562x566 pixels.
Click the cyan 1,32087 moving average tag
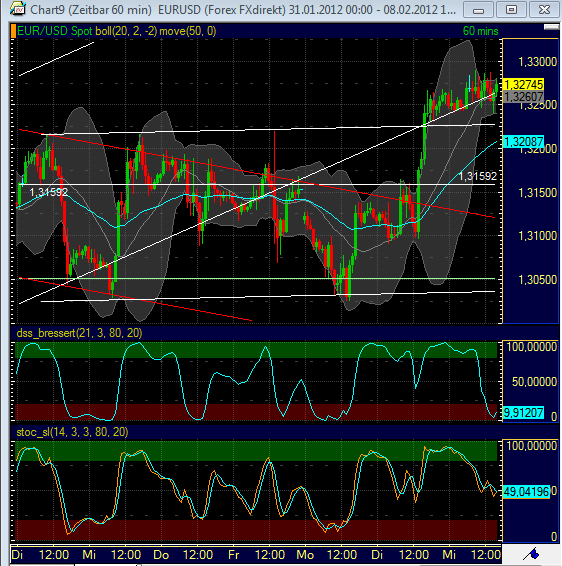[x=523, y=142]
